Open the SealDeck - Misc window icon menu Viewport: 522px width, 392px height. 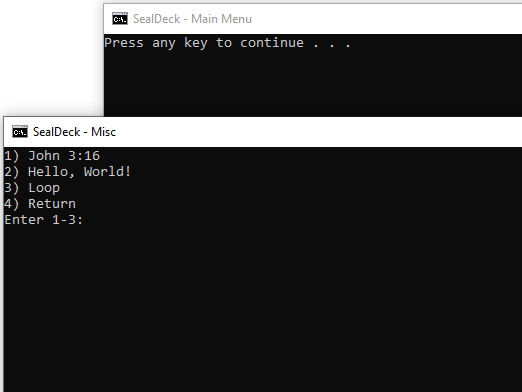click(20, 132)
